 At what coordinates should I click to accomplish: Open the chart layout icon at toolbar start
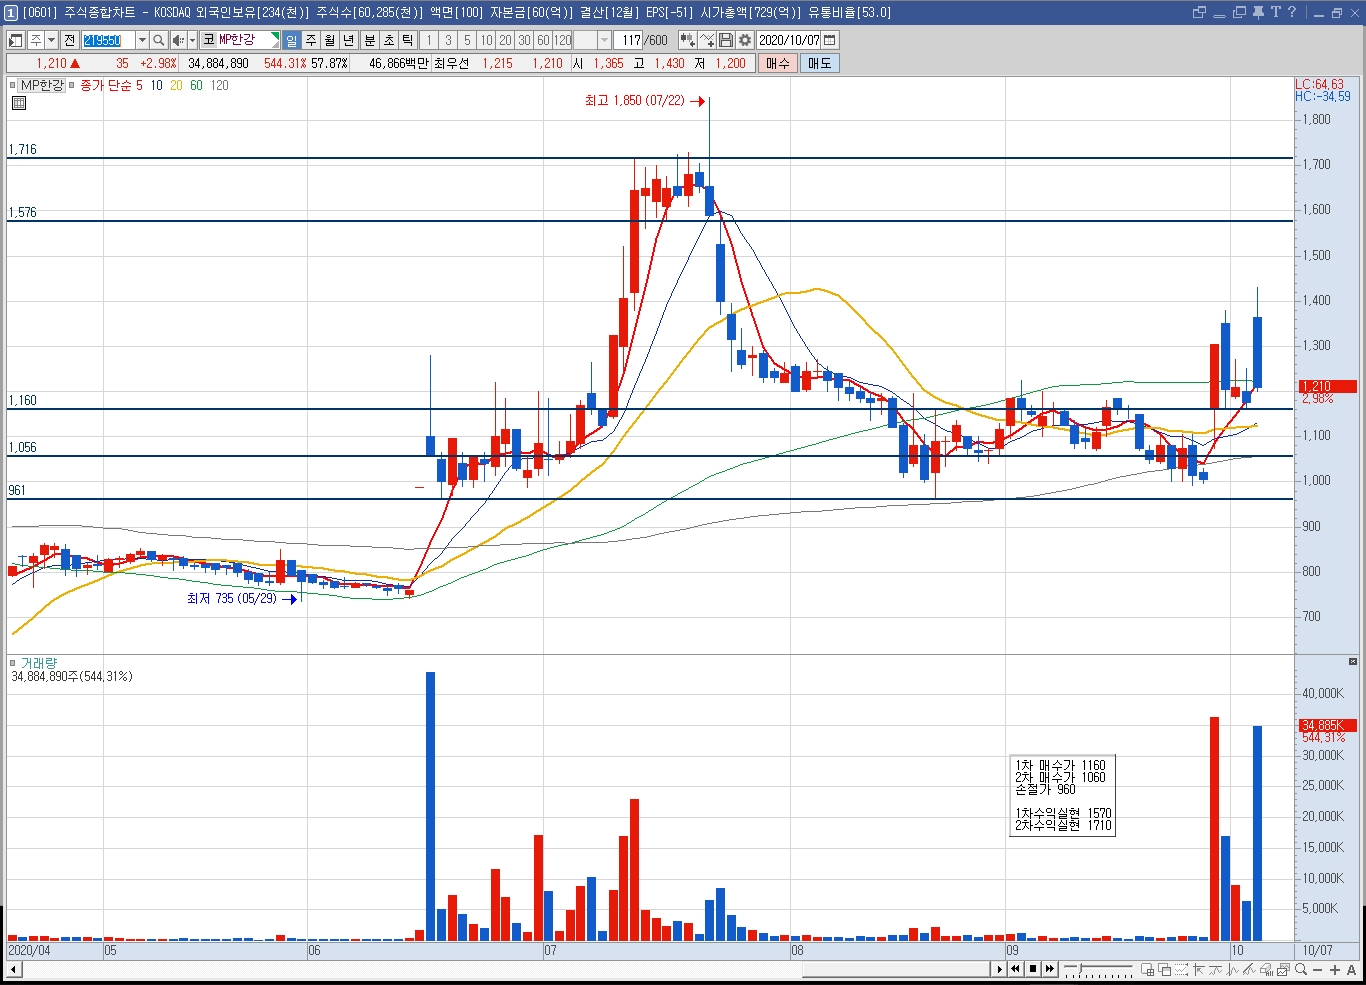(x=16, y=40)
